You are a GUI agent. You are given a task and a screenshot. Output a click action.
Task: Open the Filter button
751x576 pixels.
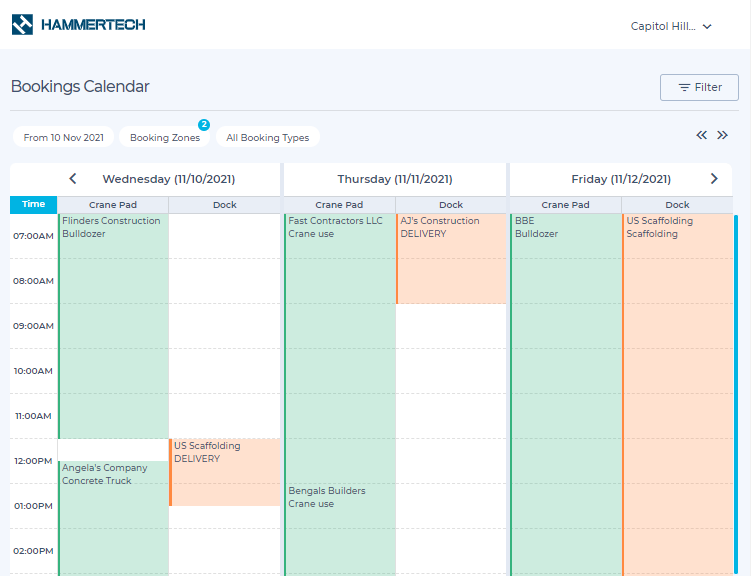coord(699,87)
